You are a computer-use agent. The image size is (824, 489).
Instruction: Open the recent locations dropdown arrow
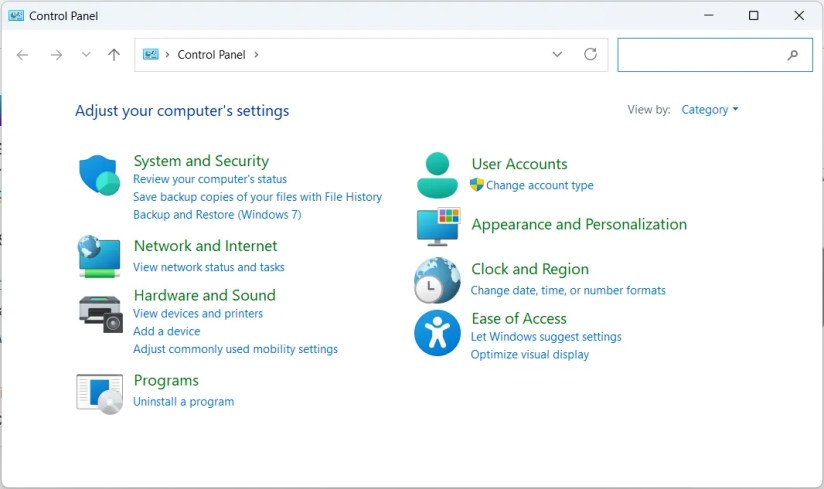86,54
